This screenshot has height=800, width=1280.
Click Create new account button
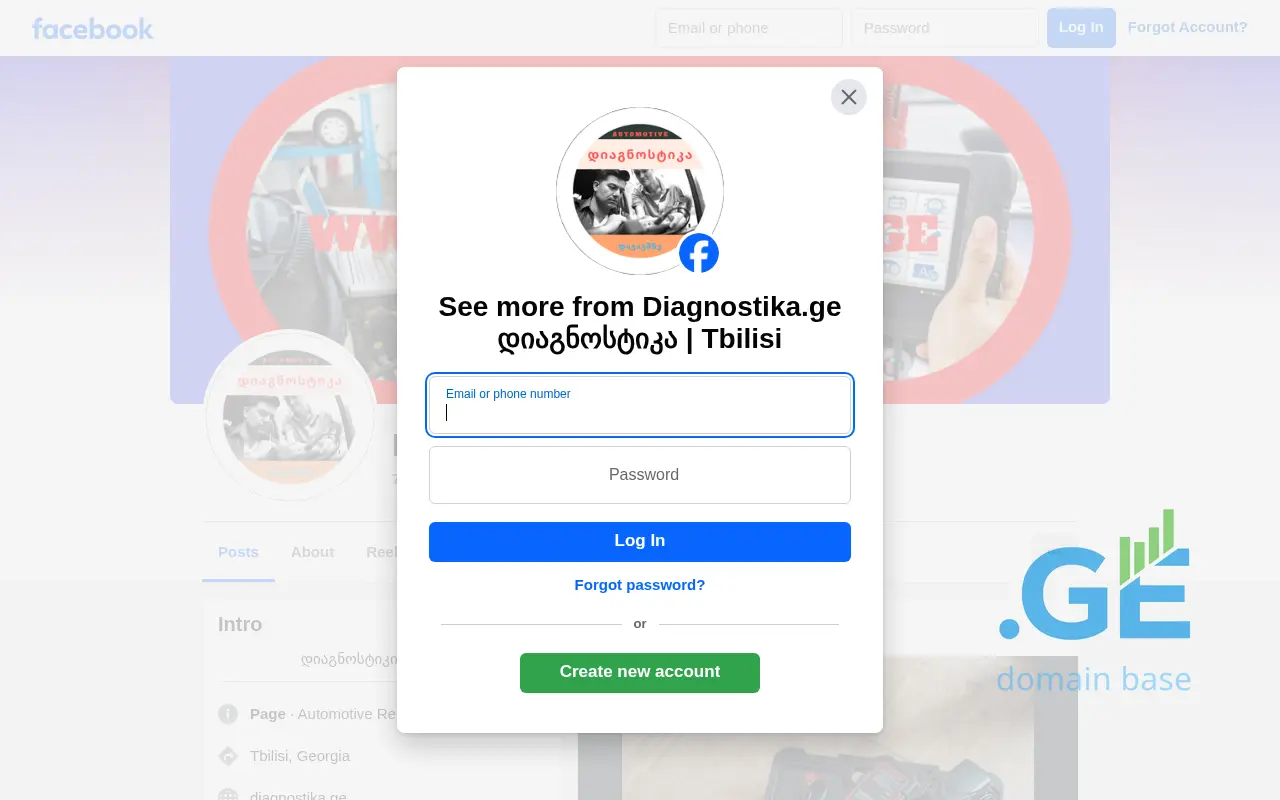point(640,672)
